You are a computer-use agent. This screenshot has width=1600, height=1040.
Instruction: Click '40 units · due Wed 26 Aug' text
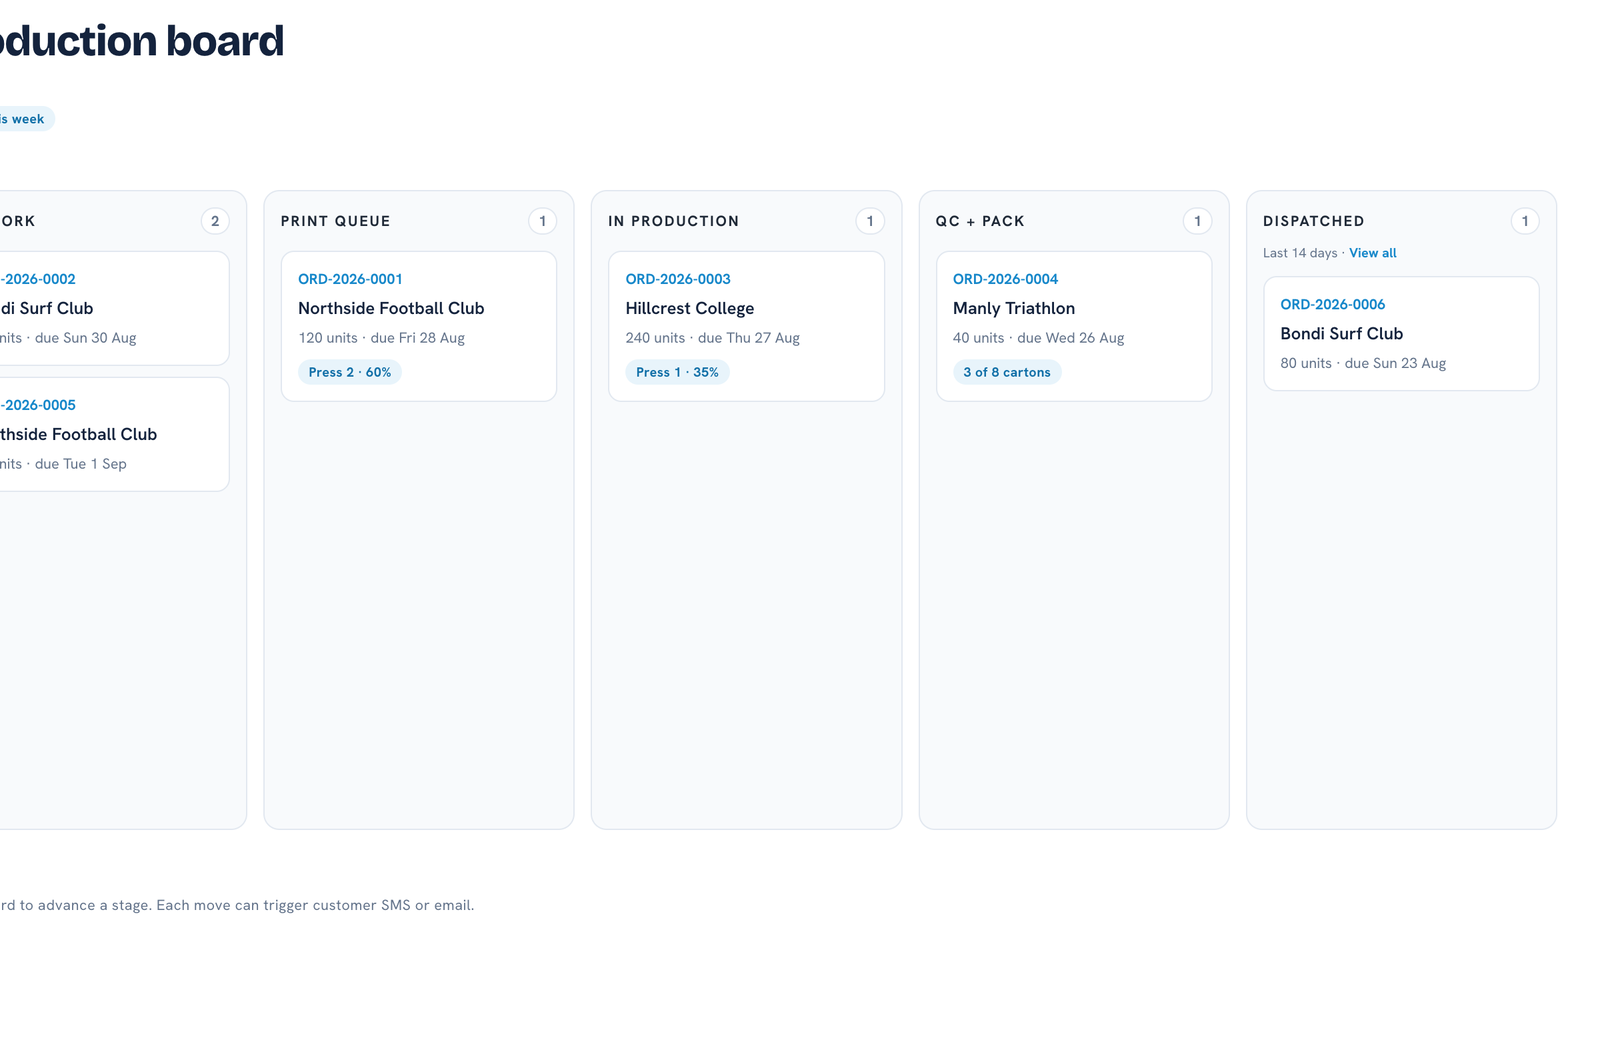[x=1038, y=338]
